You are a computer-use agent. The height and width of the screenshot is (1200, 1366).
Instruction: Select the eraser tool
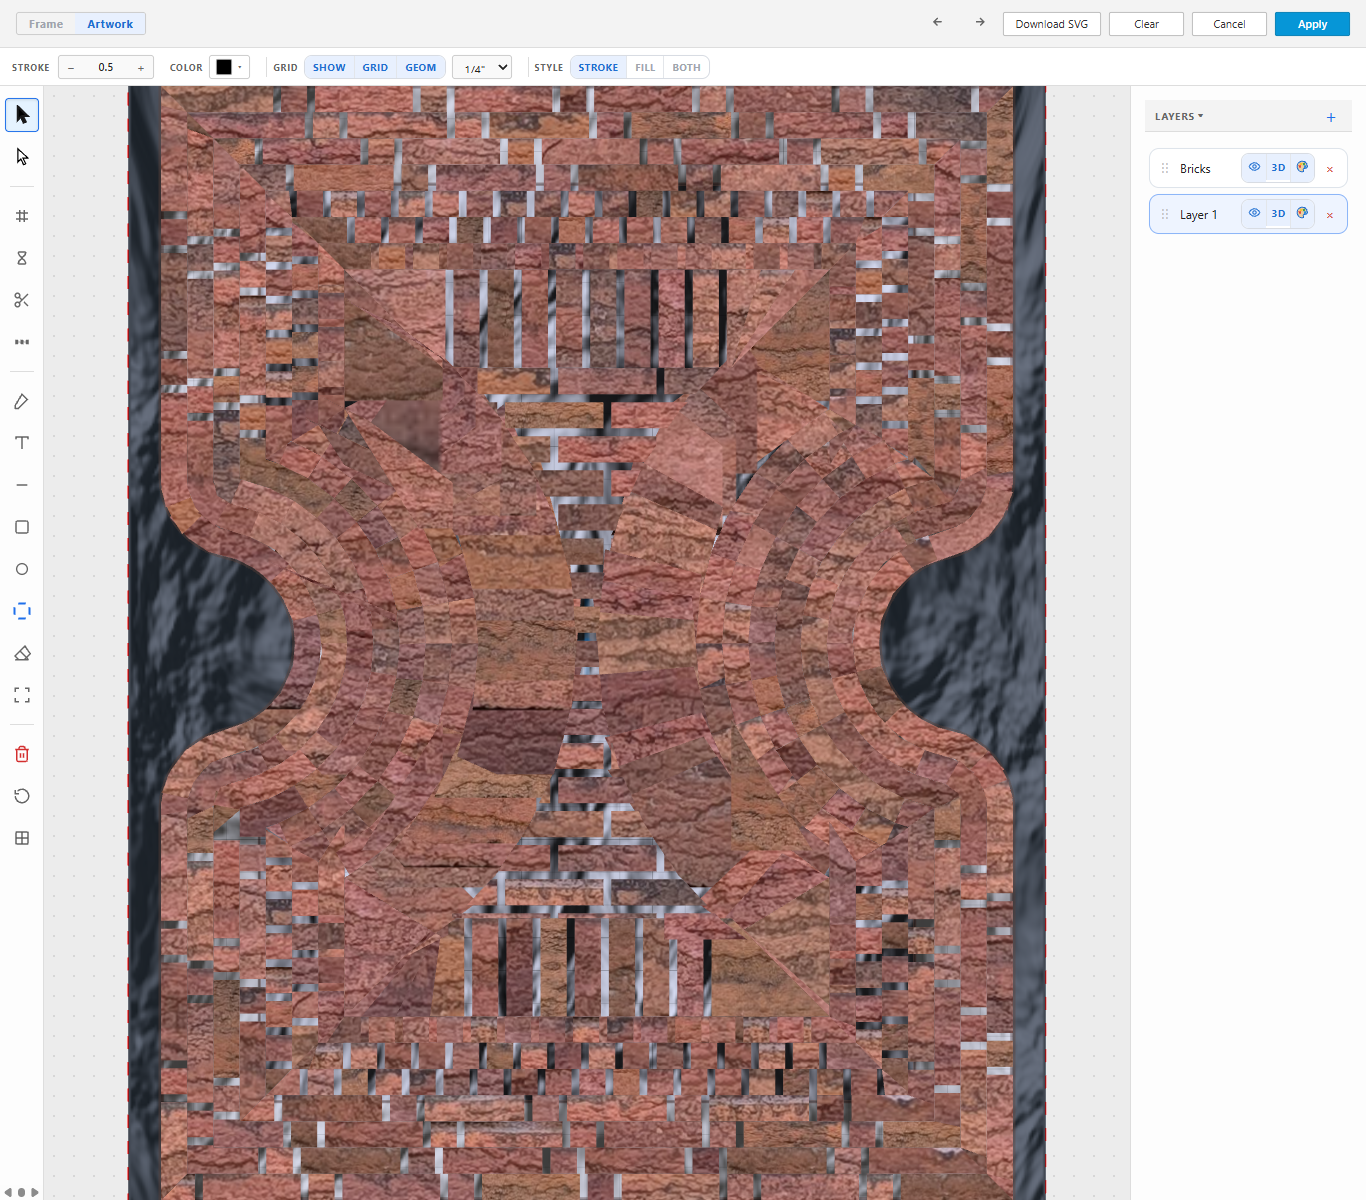(22, 653)
